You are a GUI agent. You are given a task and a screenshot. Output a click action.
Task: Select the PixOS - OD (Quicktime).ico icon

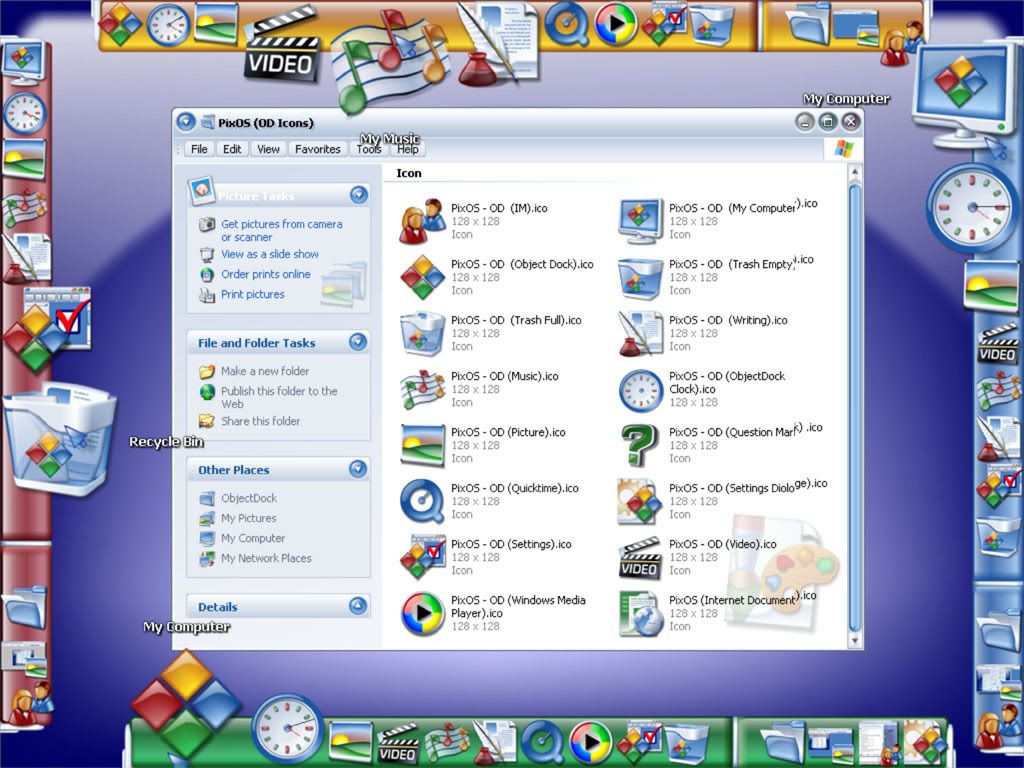click(423, 502)
